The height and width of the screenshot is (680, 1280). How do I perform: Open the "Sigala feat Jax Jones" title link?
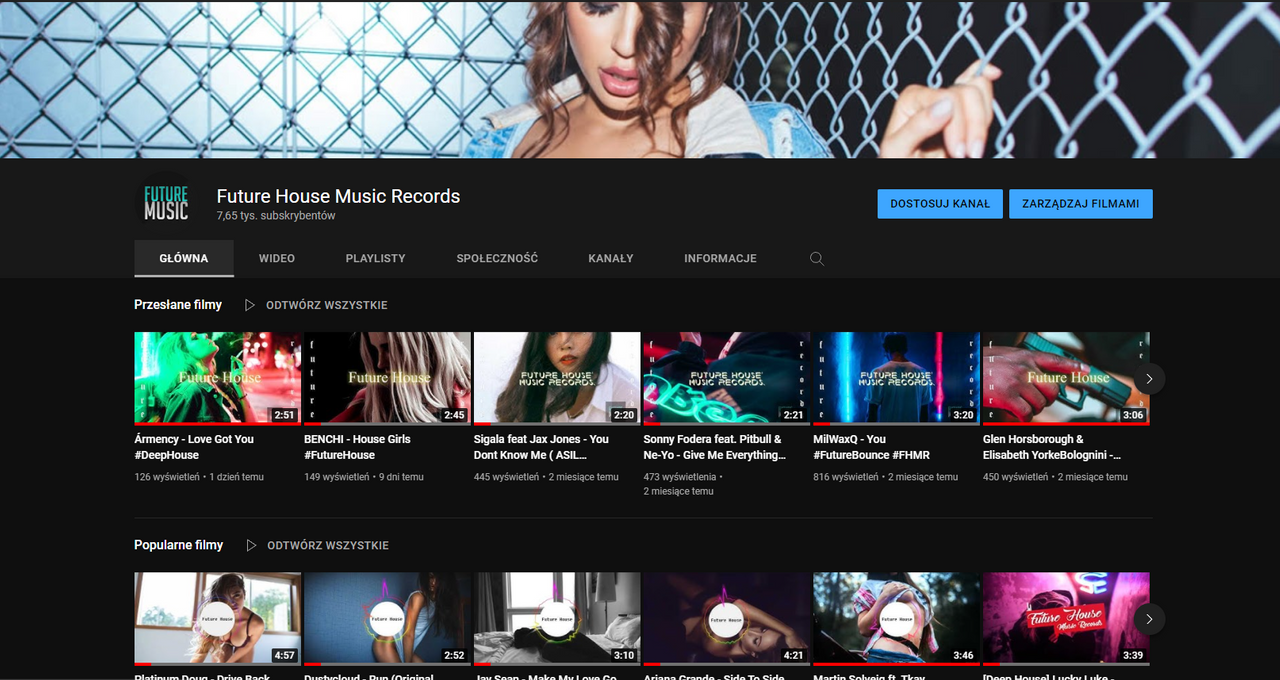click(x=541, y=447)
